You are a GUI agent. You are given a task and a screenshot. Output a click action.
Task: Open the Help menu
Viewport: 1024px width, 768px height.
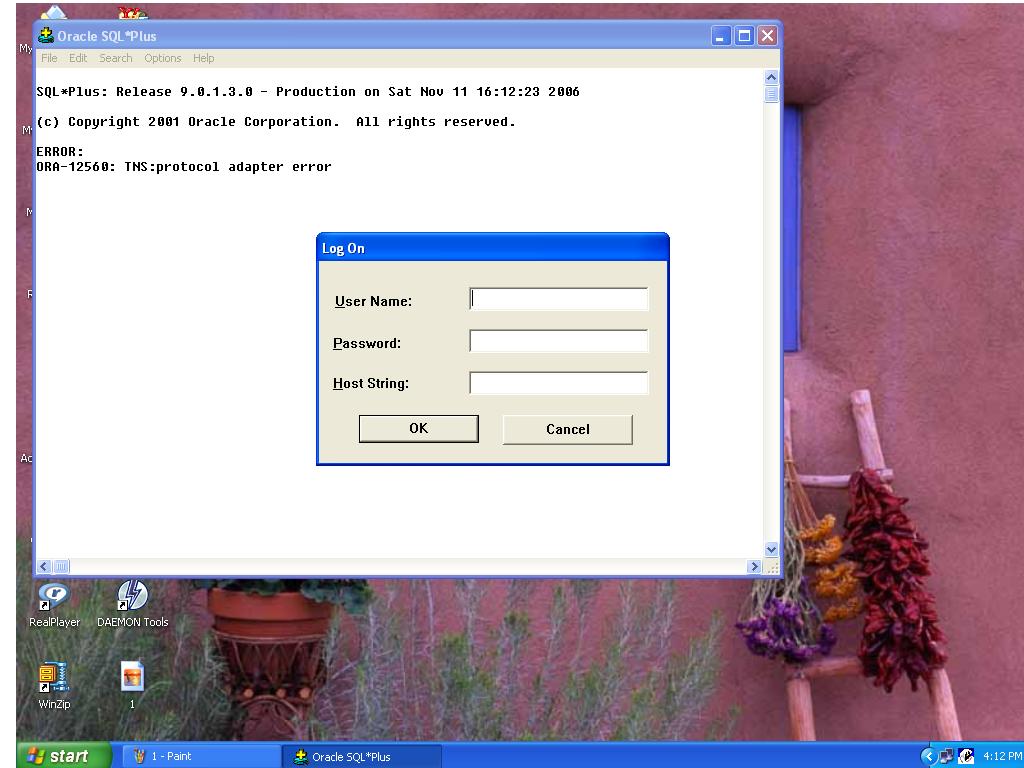click(204, 58)
